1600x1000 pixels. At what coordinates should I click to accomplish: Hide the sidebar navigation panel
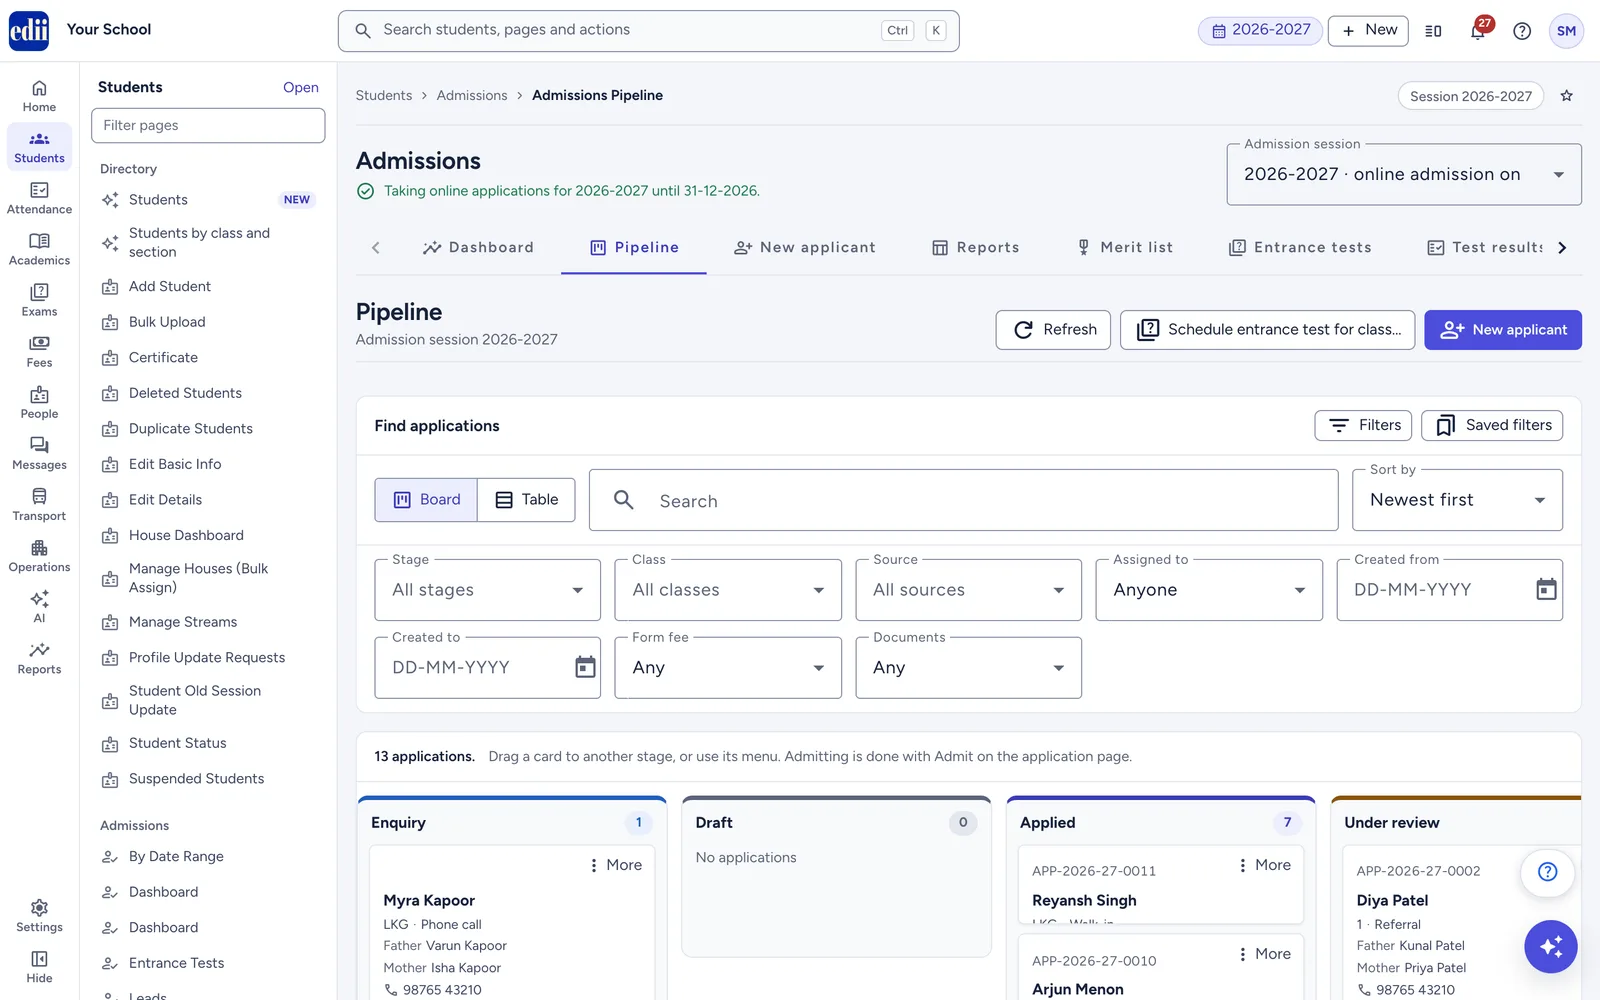(x=39, y=967)
